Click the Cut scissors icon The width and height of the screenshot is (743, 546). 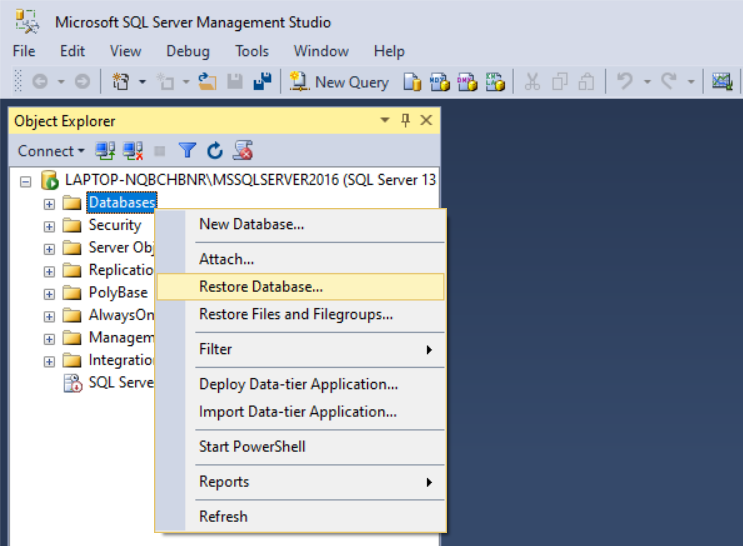pyautogui.click(x=532, y=82)
